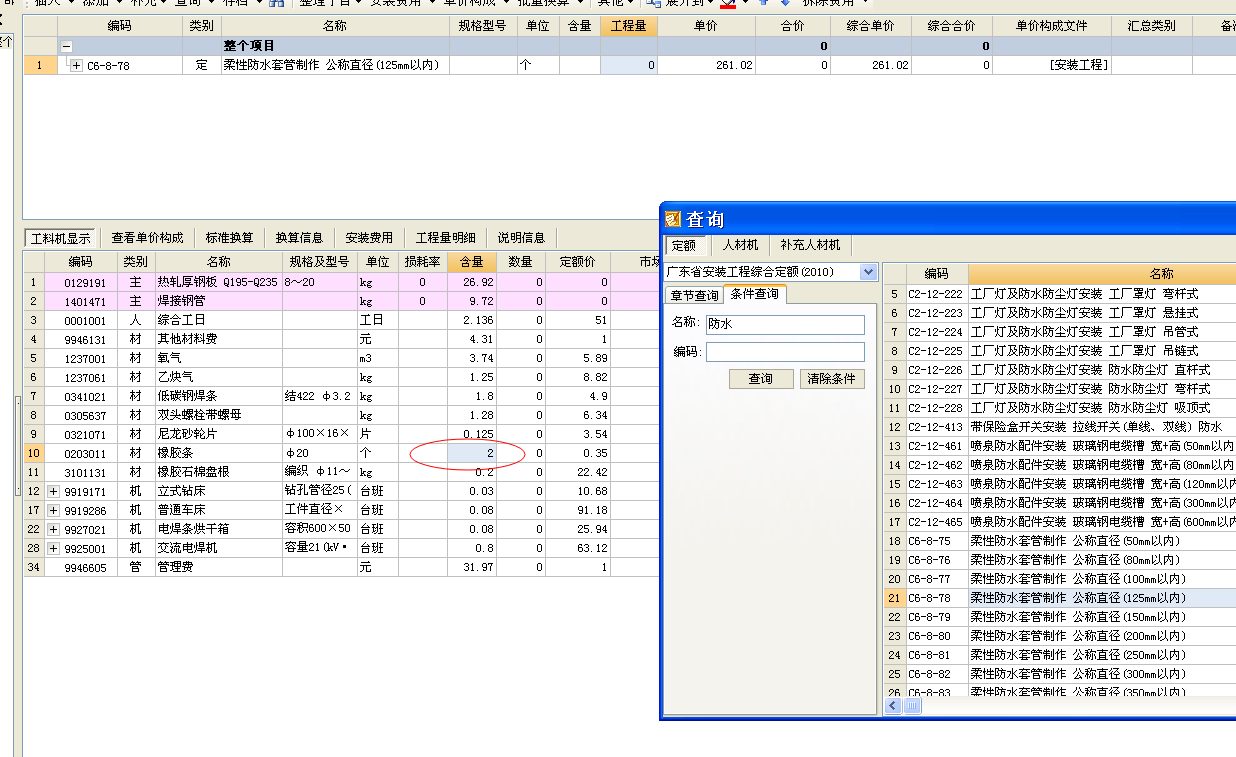This screenshot has height=757, width=1236.
Task: Select result C2-12-228 防水防尘灯 吸顶式
Action: coord(1060,408)
